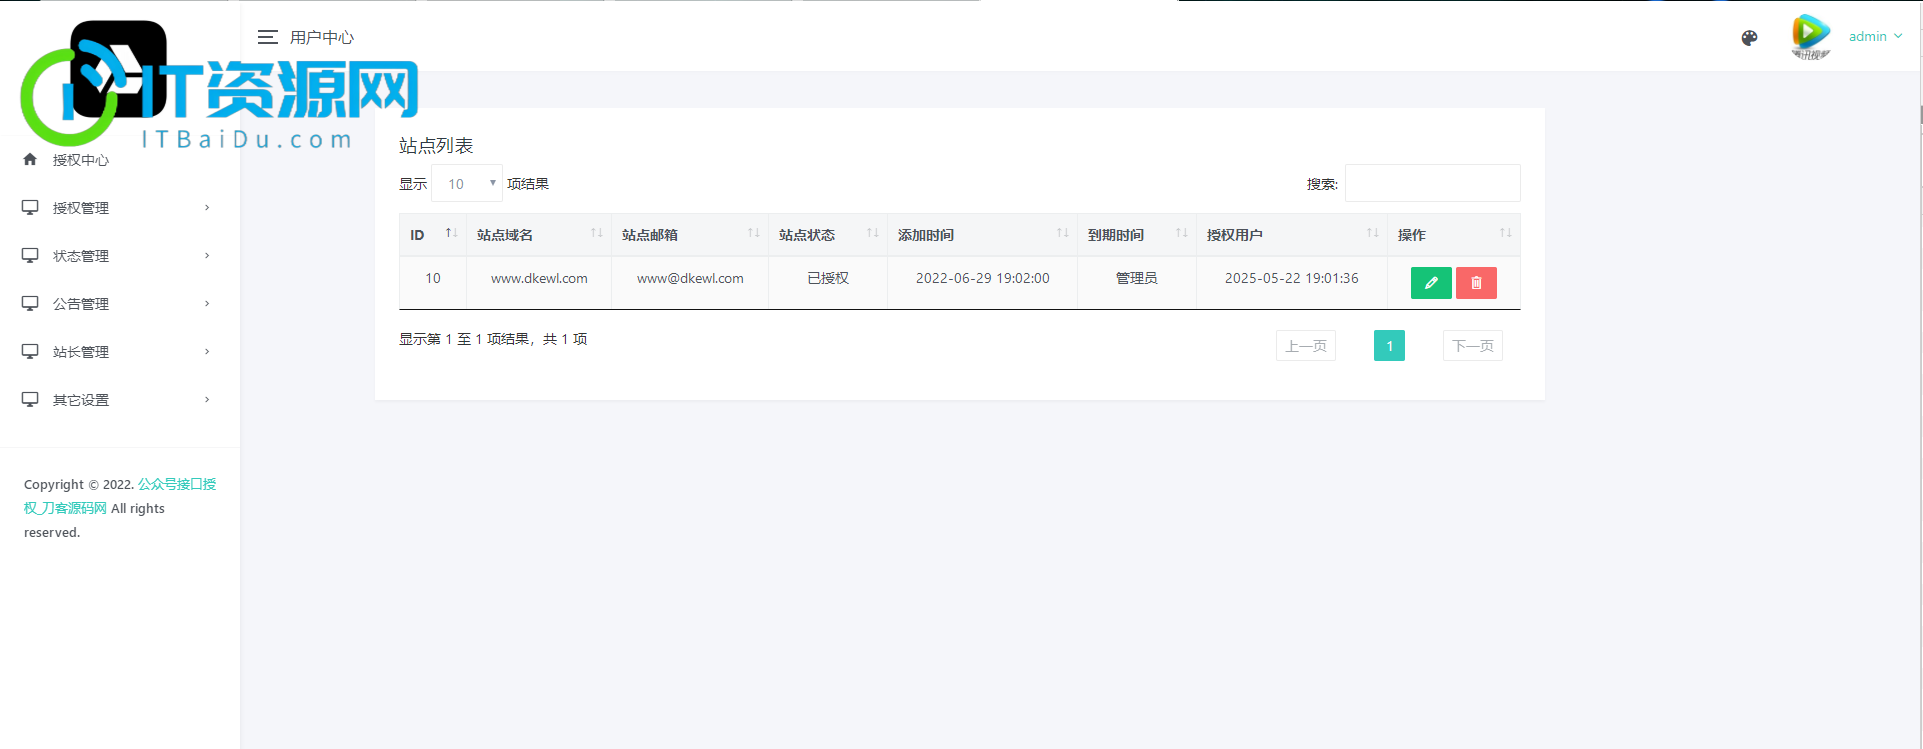The width and height of the screenshot is (1923, 749).
Task: Expand the 授权管理 chevron arrow
Action: tap(207, 208)
